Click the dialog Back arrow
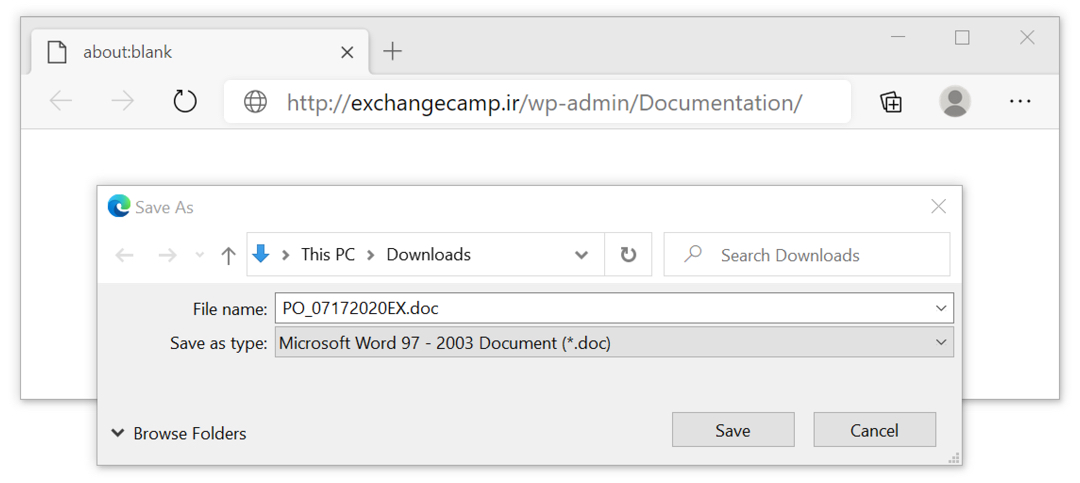 click(x=124, y=256)
